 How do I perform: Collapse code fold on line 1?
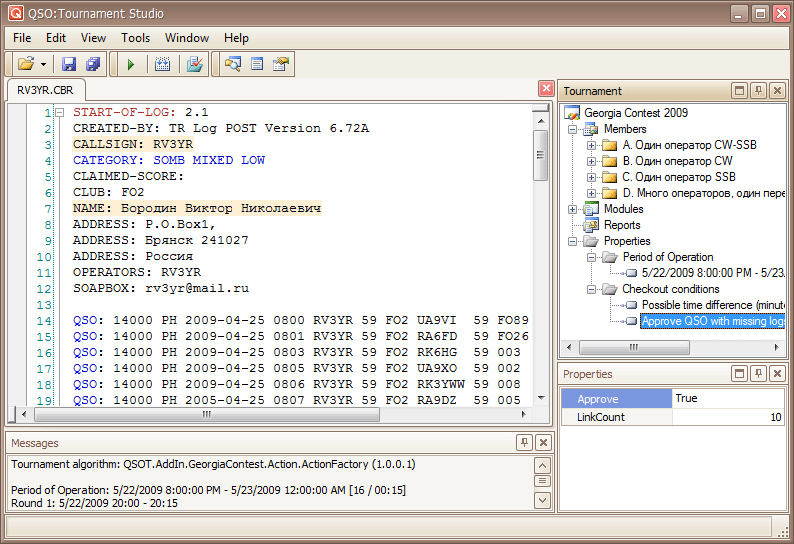click(60, 113)
